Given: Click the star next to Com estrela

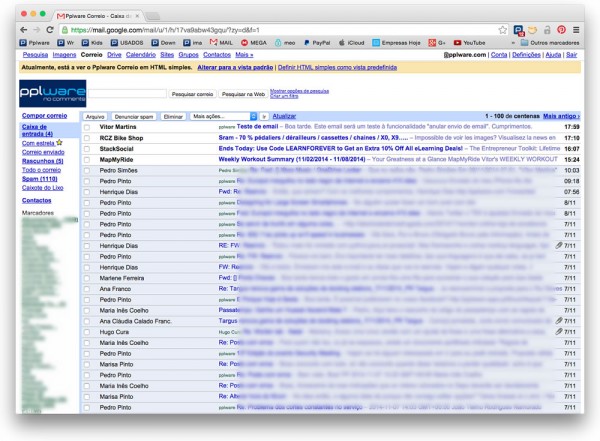Looking at the screenshot, I should (x=59, y=143).
